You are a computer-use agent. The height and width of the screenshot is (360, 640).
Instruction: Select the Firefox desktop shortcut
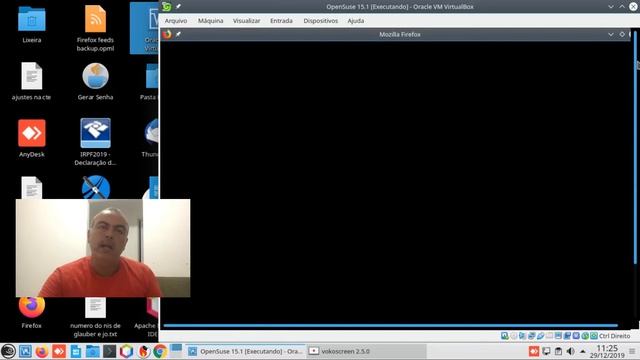click(31, 314)
